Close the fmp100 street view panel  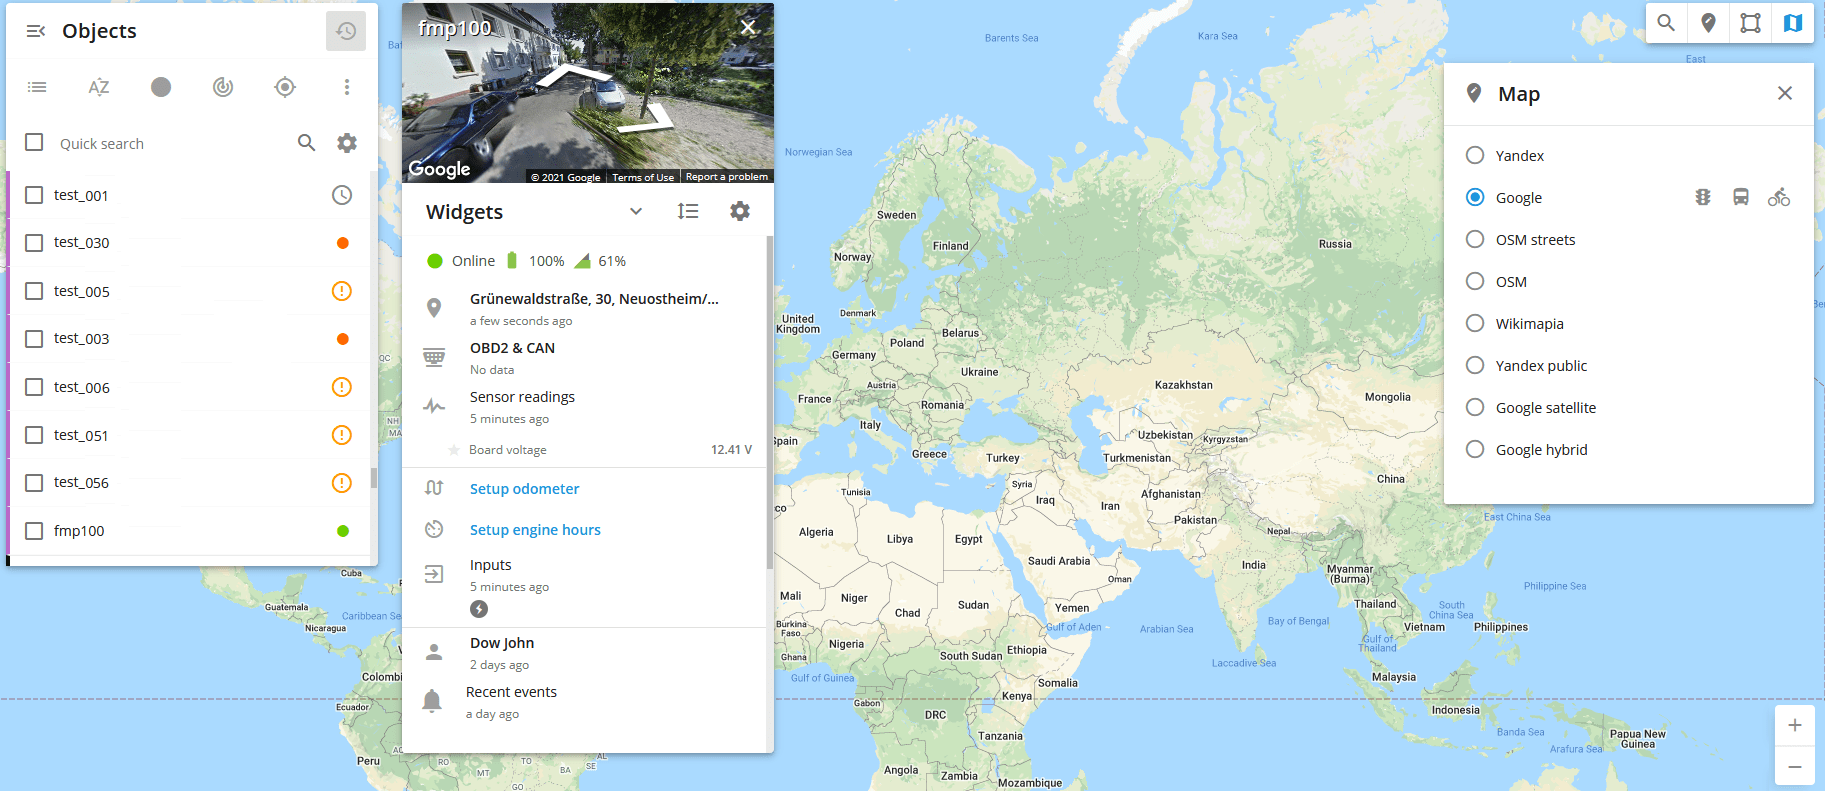click(748, 27)
